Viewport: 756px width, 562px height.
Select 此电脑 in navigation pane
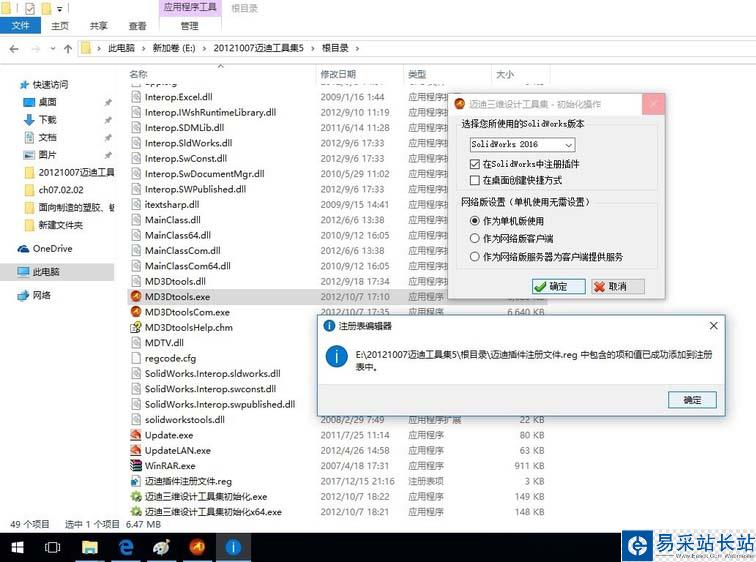point(46,272)
